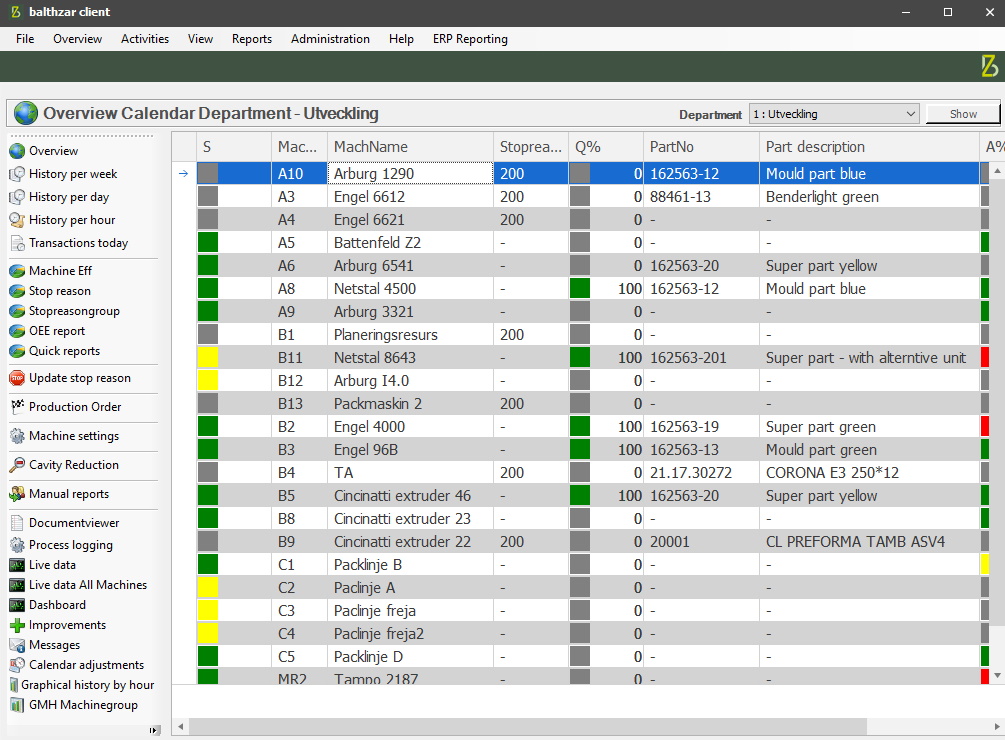The height and width of the screenshot is (740, 1005).
Task: Open History per week icon
Action: coord(17,174)
